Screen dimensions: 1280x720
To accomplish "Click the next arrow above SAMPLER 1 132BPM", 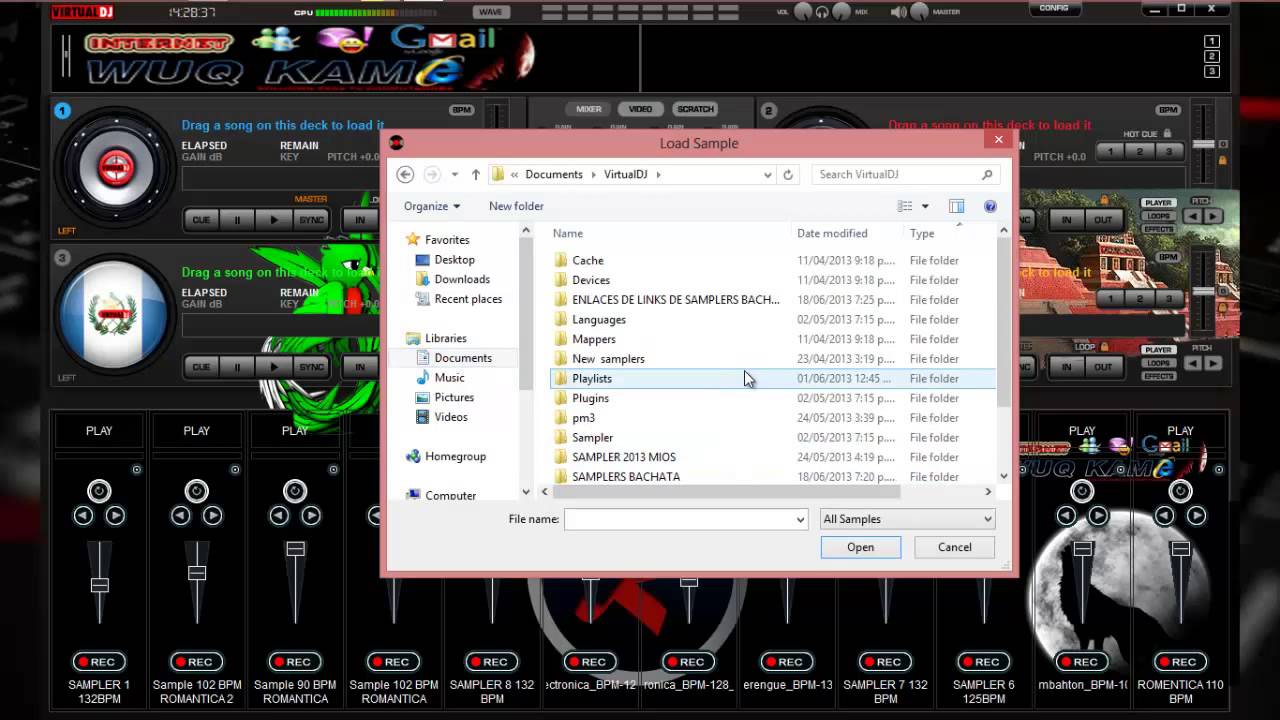I will pyautogui.click(x=115, y=516).
